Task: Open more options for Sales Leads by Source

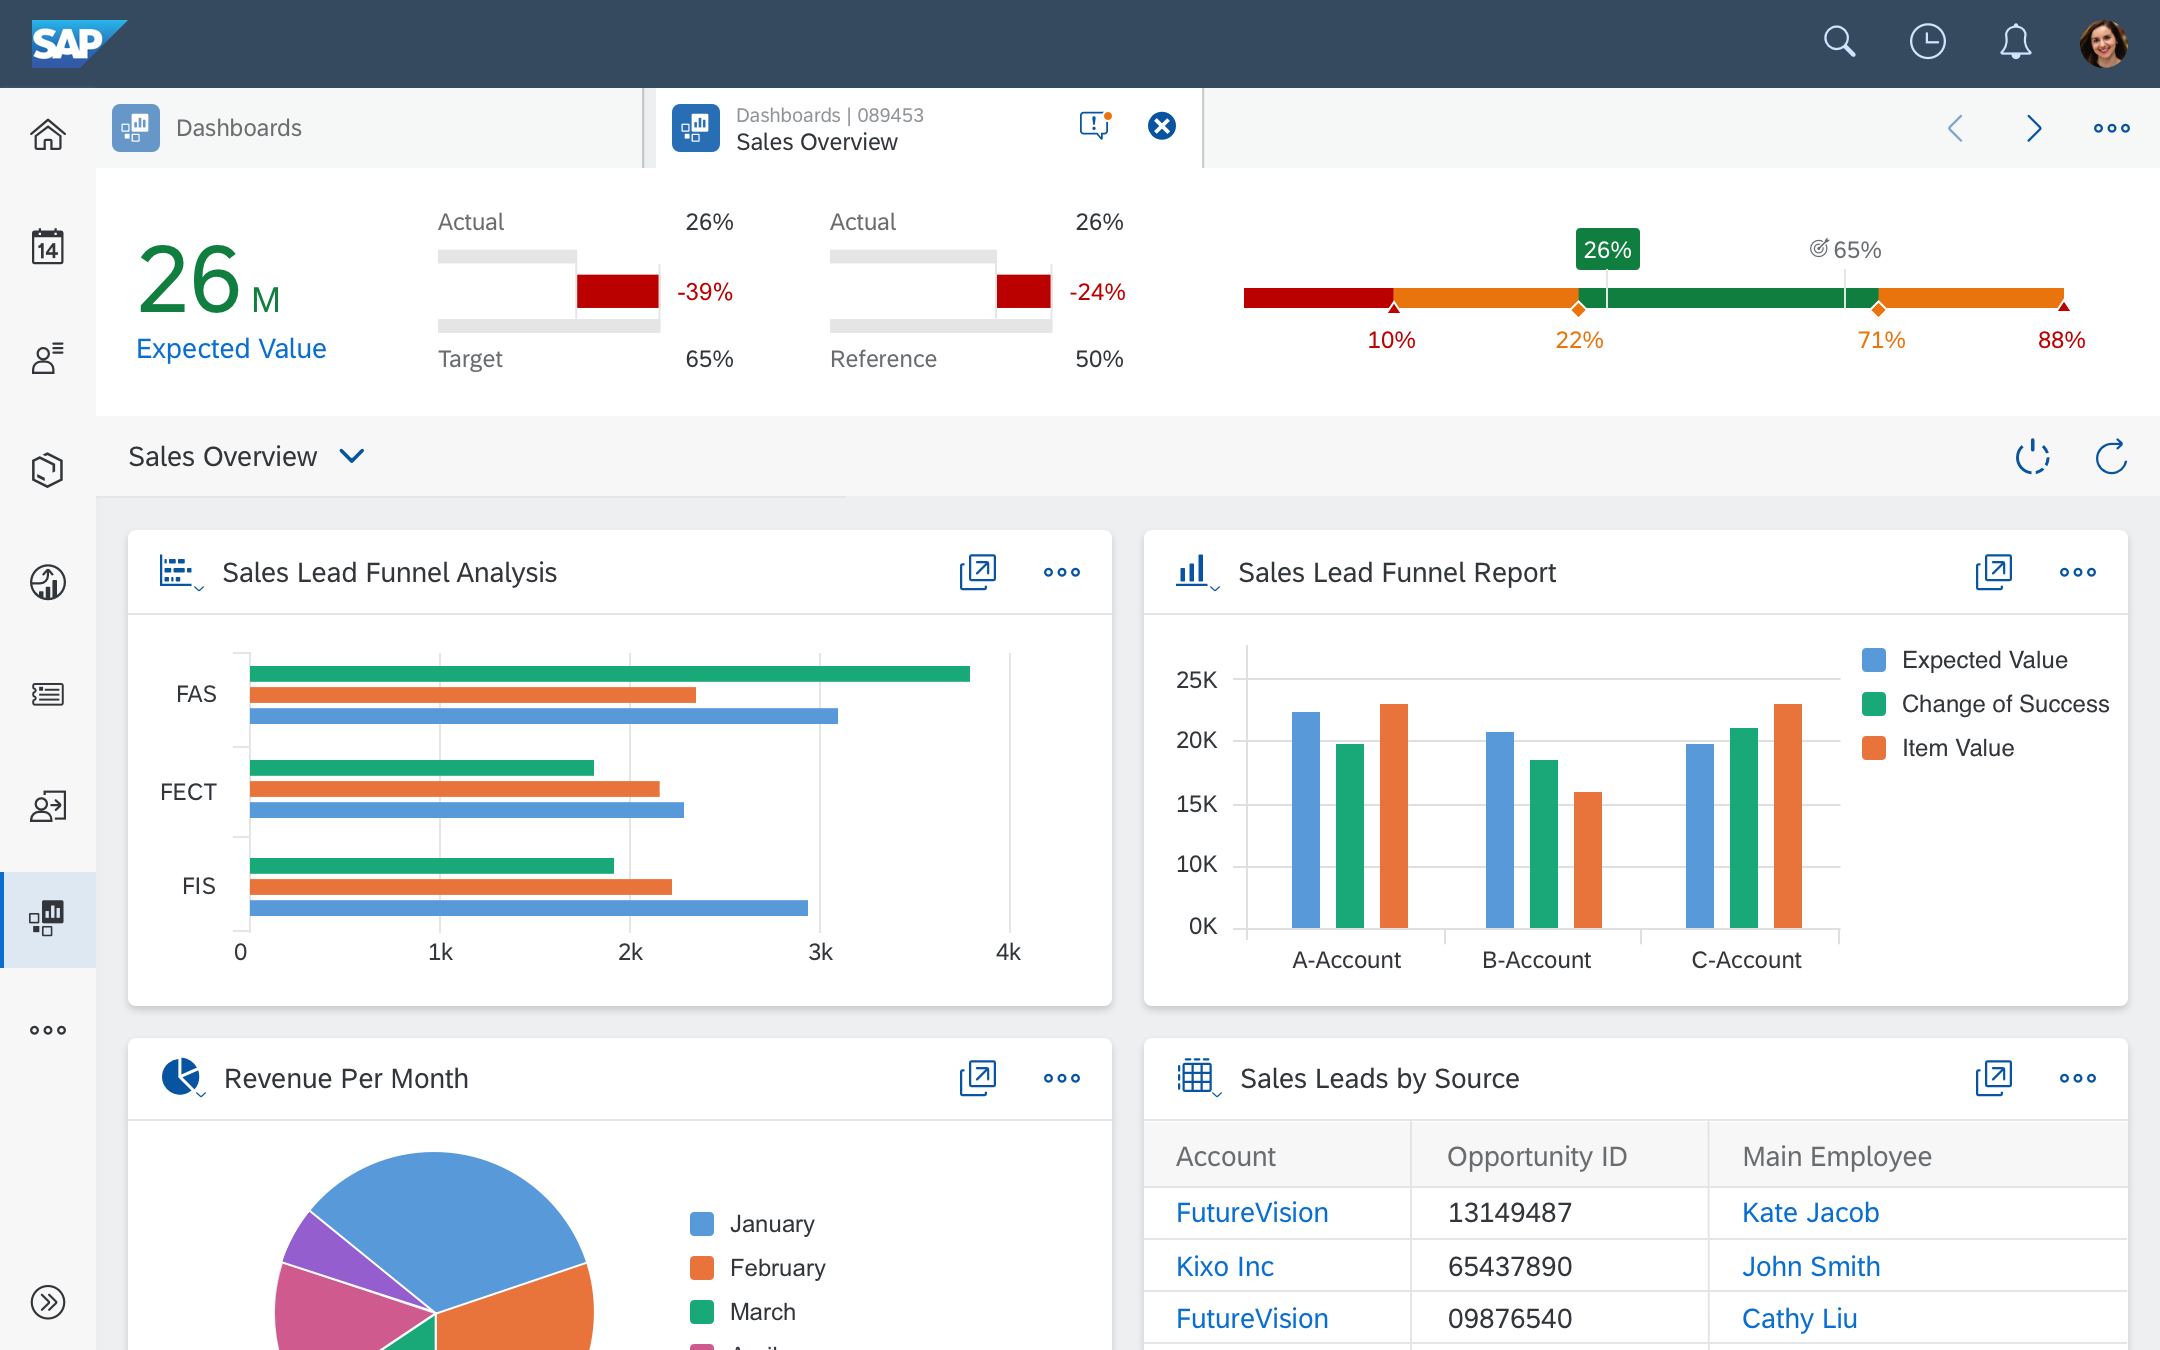Action: (2077, 1078)
